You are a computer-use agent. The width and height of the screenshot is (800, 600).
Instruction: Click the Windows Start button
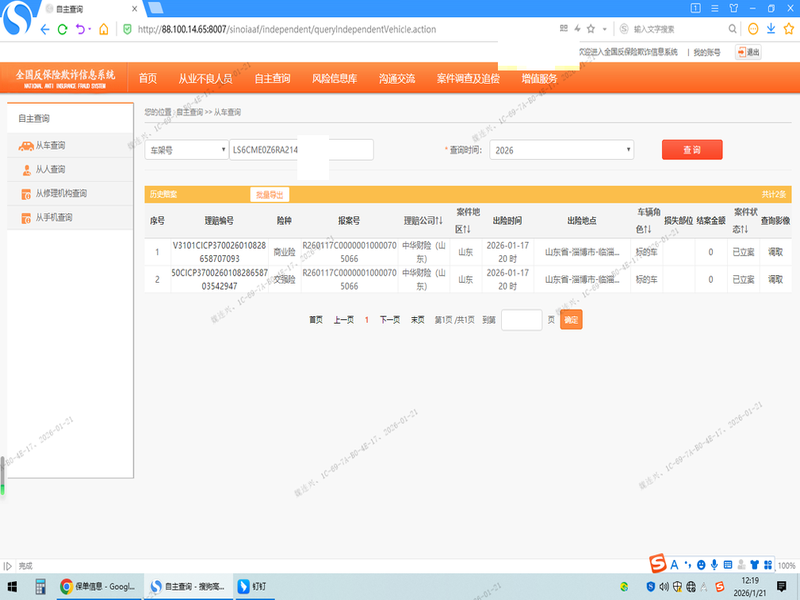coord(14,586)
